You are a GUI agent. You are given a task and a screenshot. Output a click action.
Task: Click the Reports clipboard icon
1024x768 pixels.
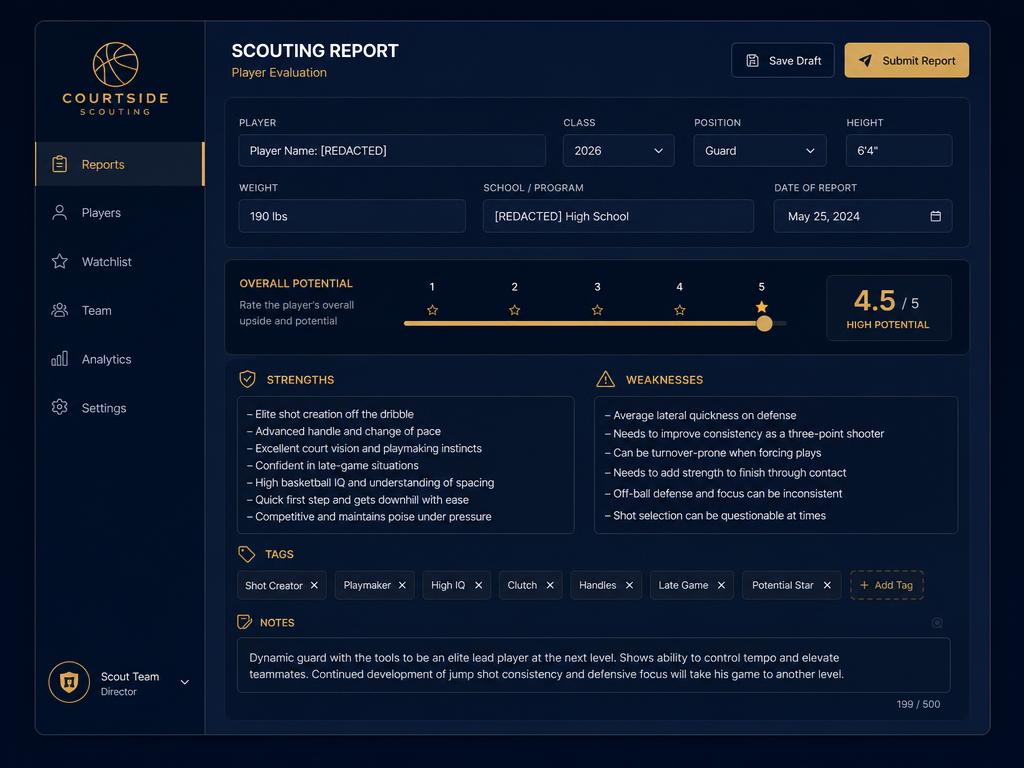59,164
